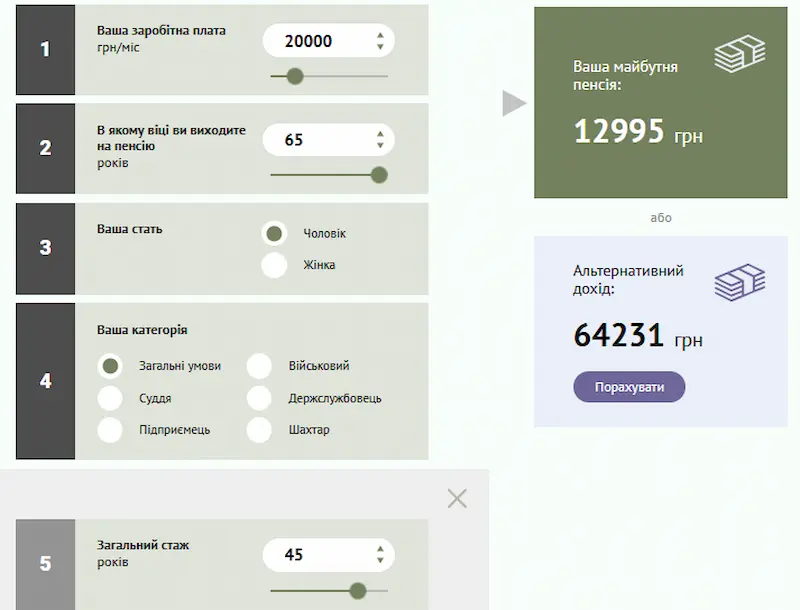Increase total work experience with up arrow

pyautogui.click(x=380, y=549)
